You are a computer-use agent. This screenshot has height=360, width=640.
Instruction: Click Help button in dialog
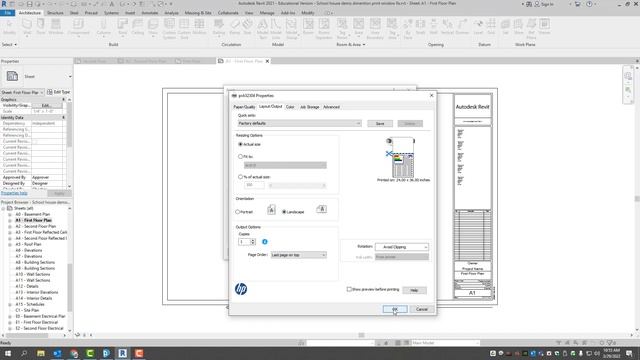click(x=414, y=290)
